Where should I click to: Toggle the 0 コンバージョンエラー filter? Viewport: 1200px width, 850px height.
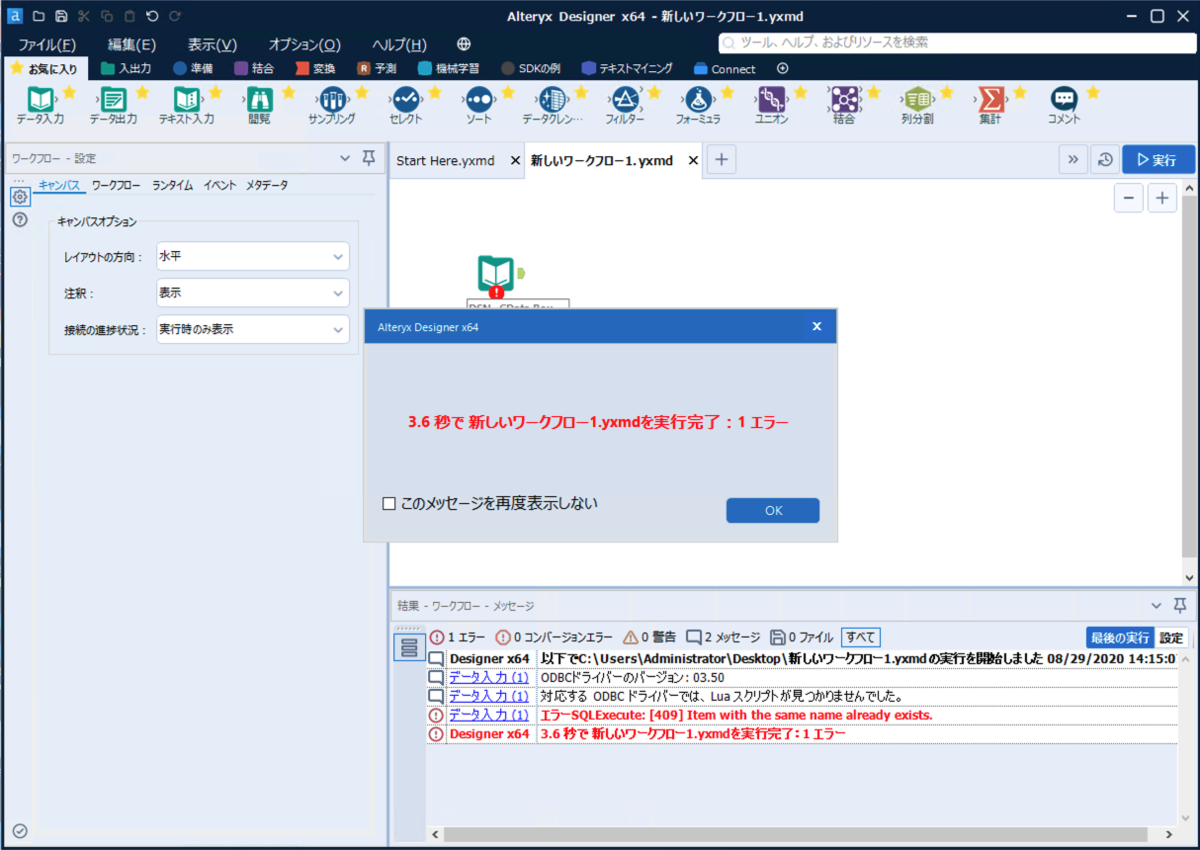(554, 637)
